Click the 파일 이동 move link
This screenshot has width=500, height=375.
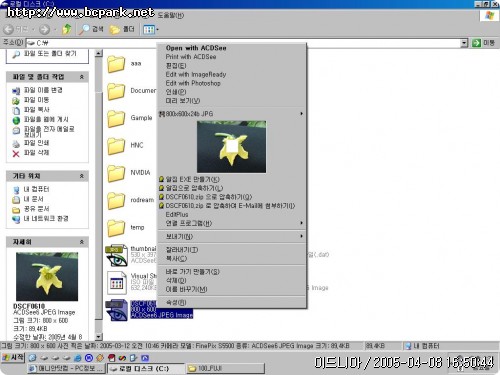coord(31,100)
